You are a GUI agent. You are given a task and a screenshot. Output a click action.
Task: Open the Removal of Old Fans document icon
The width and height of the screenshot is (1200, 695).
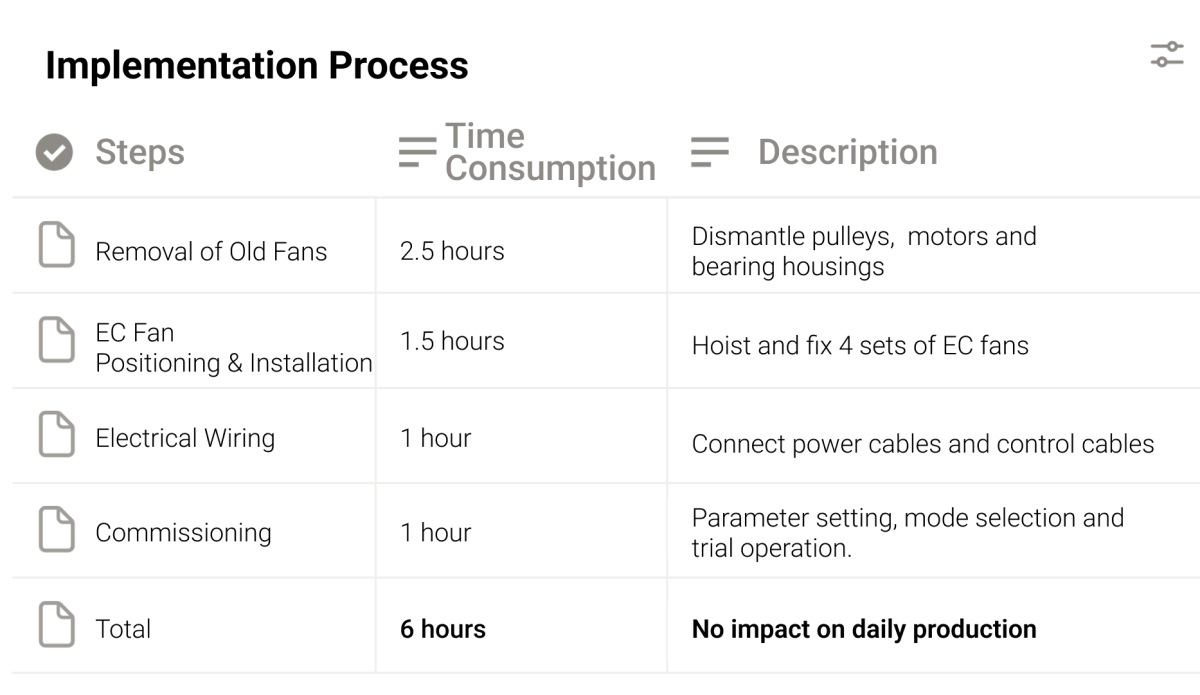(56, 246)
